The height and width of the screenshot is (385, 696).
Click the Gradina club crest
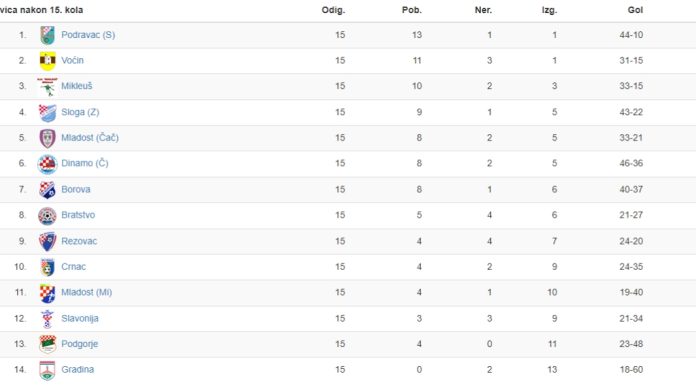pos(47,370)
